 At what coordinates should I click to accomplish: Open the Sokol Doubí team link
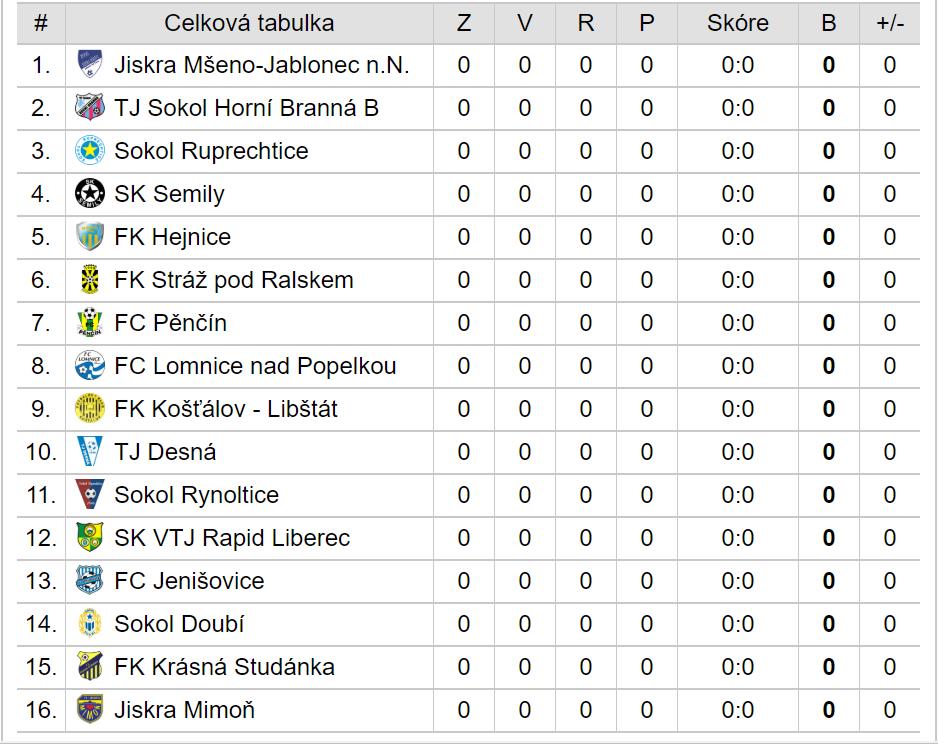pyautogui.click(x=179, y=624)
